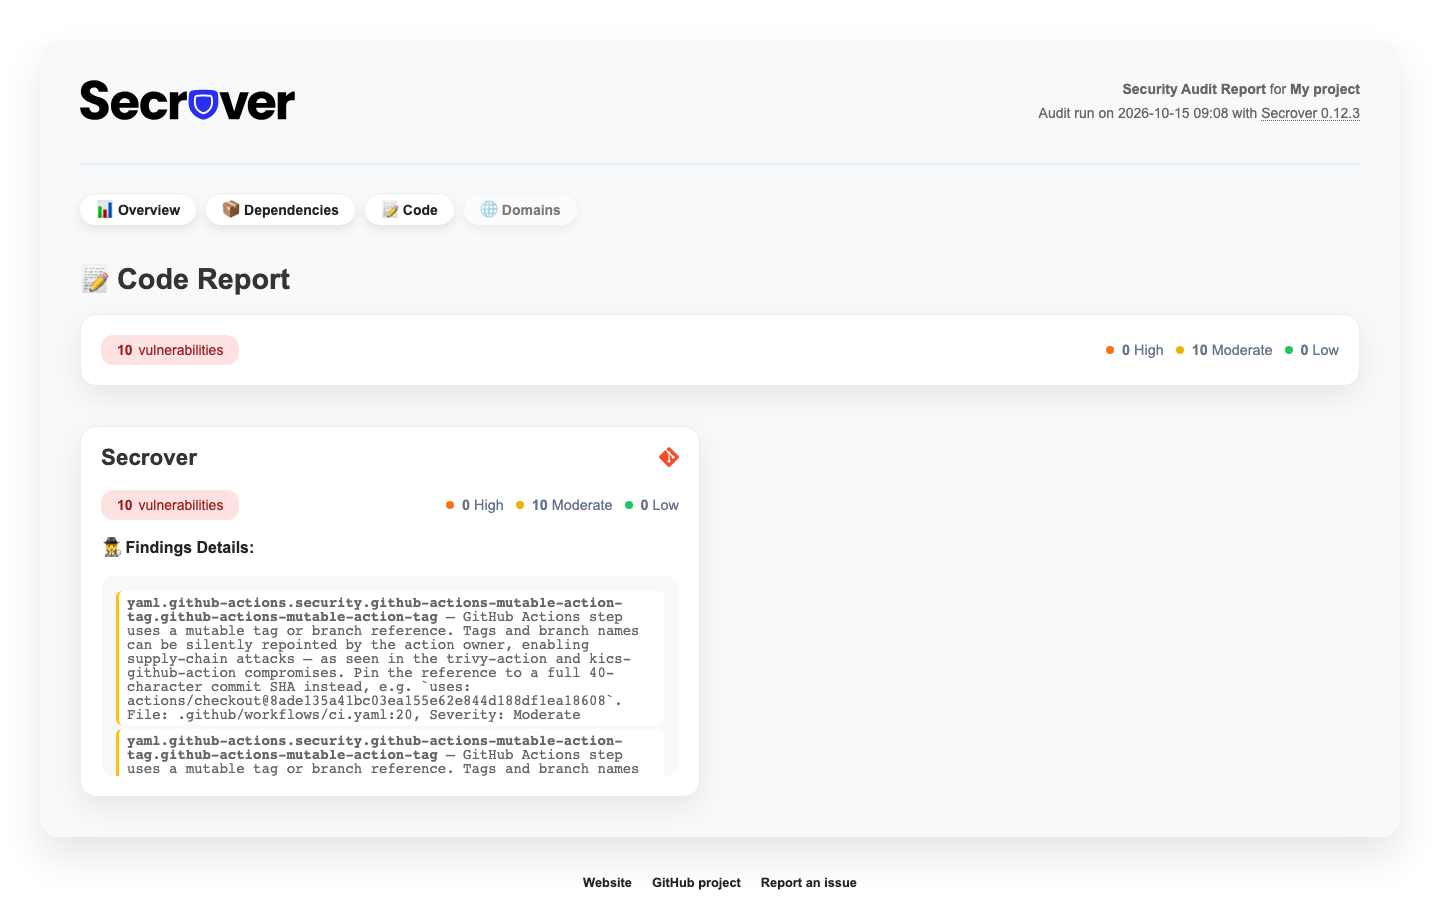This screenshot has width=1440, height=900.
Task: Open the Website footer link
Action: (x=607, y=883)
